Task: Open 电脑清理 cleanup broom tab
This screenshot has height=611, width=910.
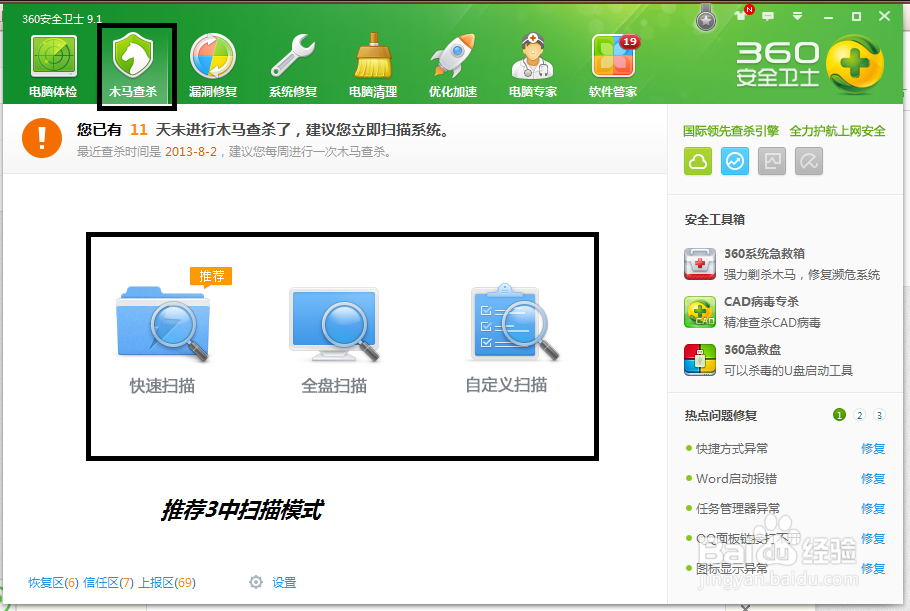Action: click(373, 66)
